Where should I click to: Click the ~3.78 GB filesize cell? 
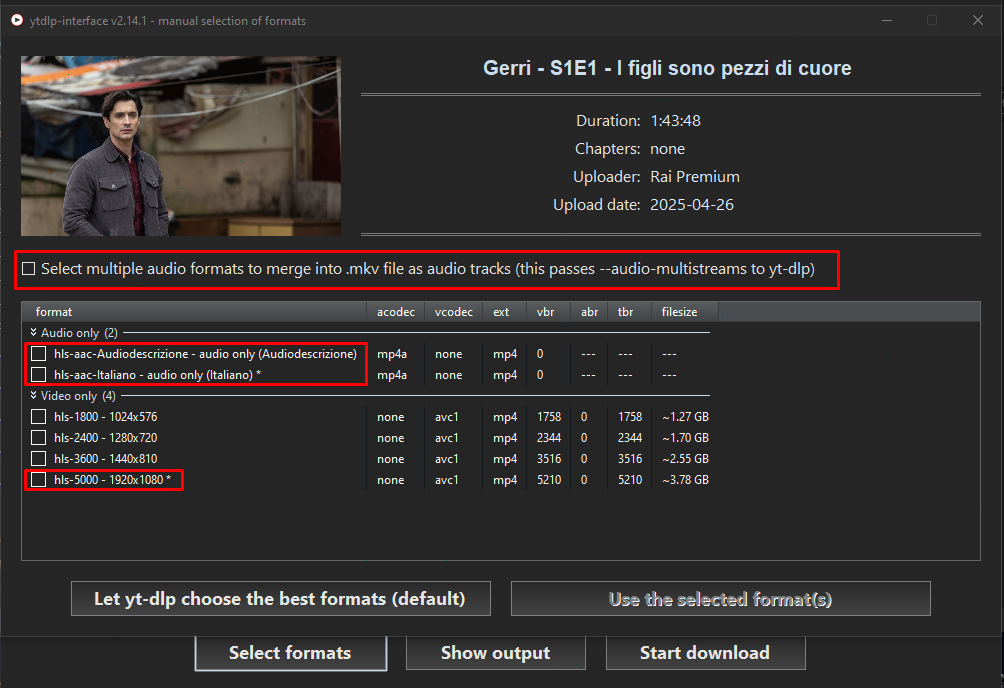(685, 480)
